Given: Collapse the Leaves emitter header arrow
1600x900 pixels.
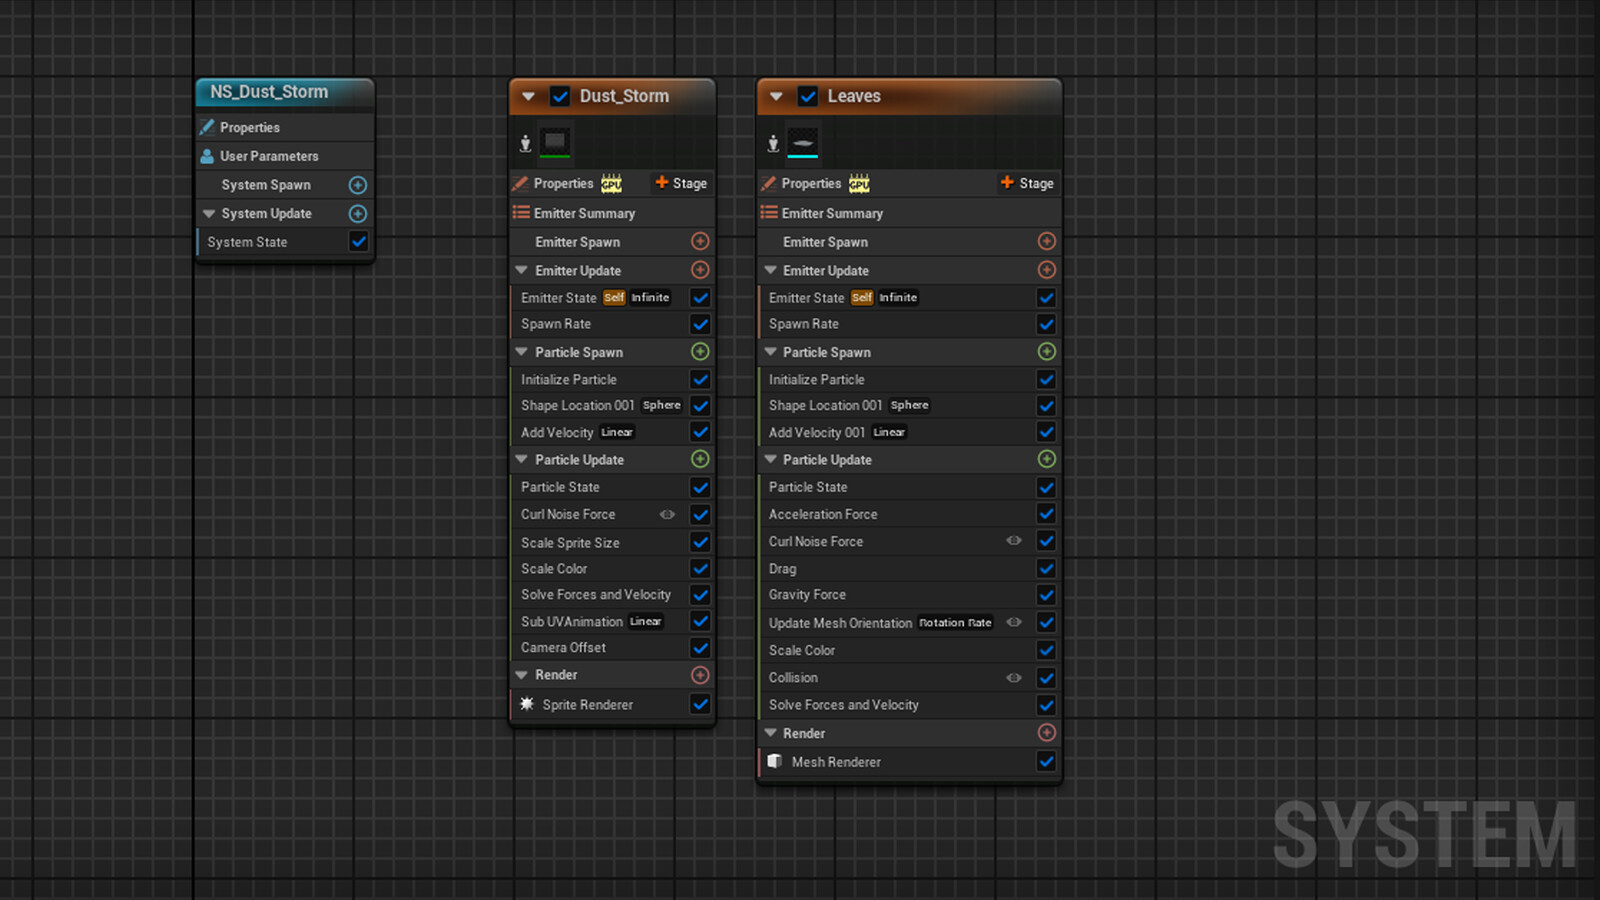Looking at the screenshot, I should [x=776, y=96].
